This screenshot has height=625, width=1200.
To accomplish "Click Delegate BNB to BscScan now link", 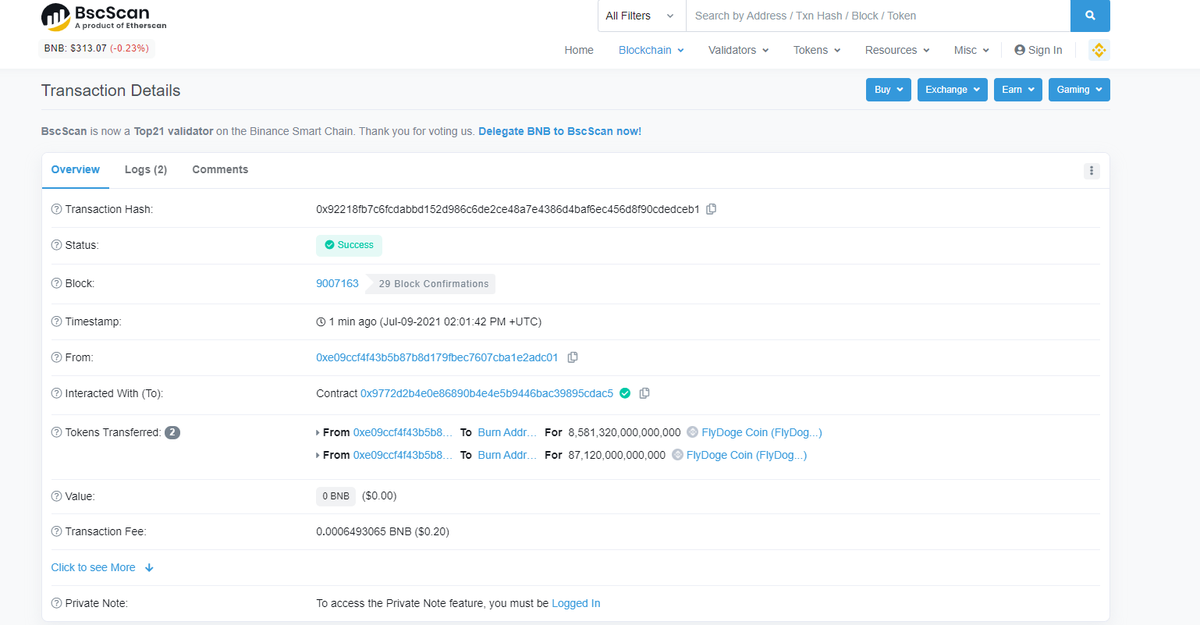I will (x=560, y=131).
